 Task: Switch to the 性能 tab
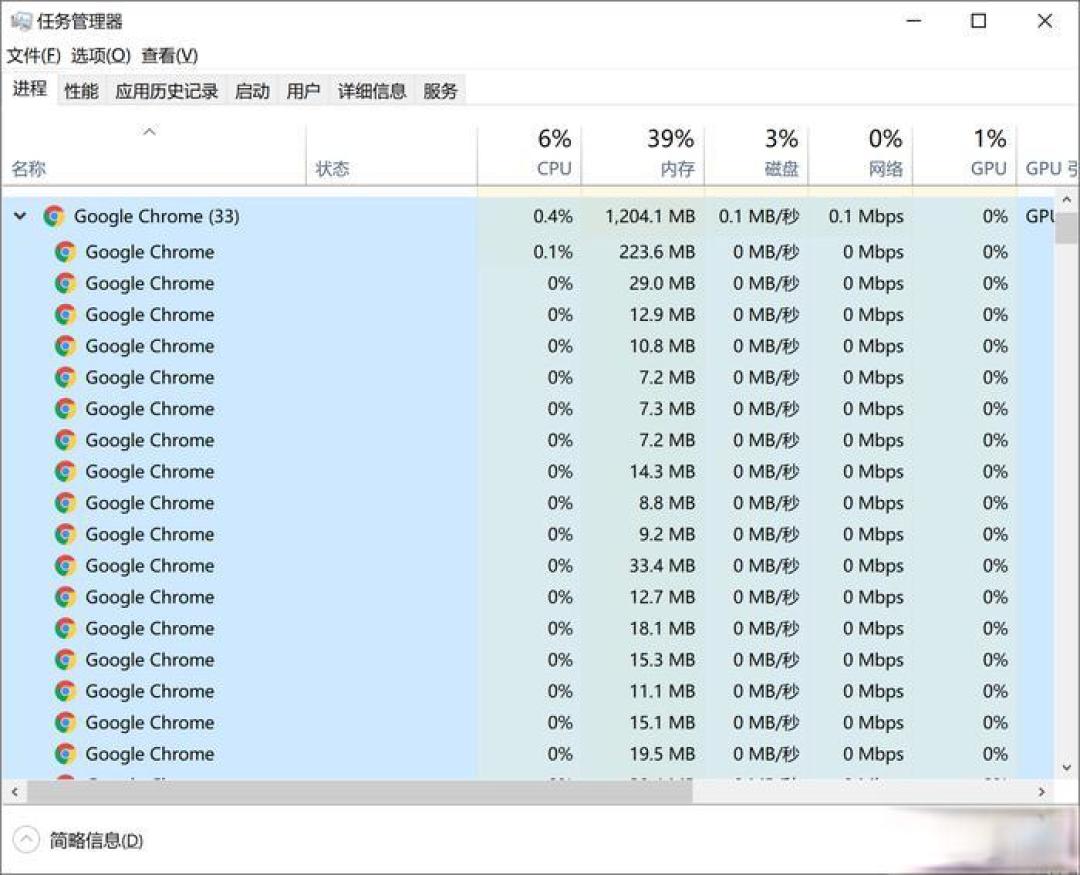coord(81,91)
